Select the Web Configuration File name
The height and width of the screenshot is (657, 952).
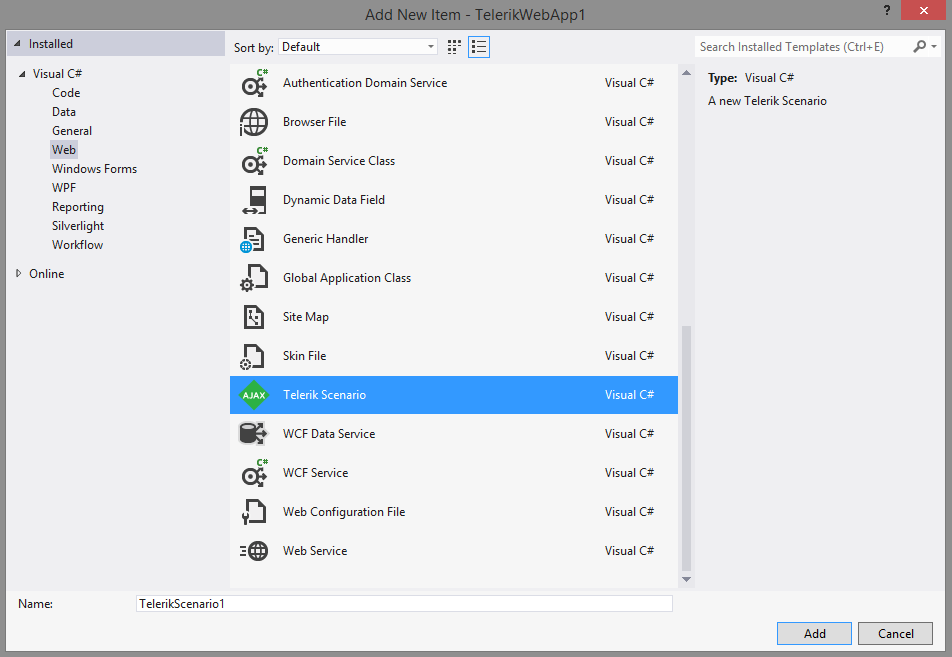344,512
